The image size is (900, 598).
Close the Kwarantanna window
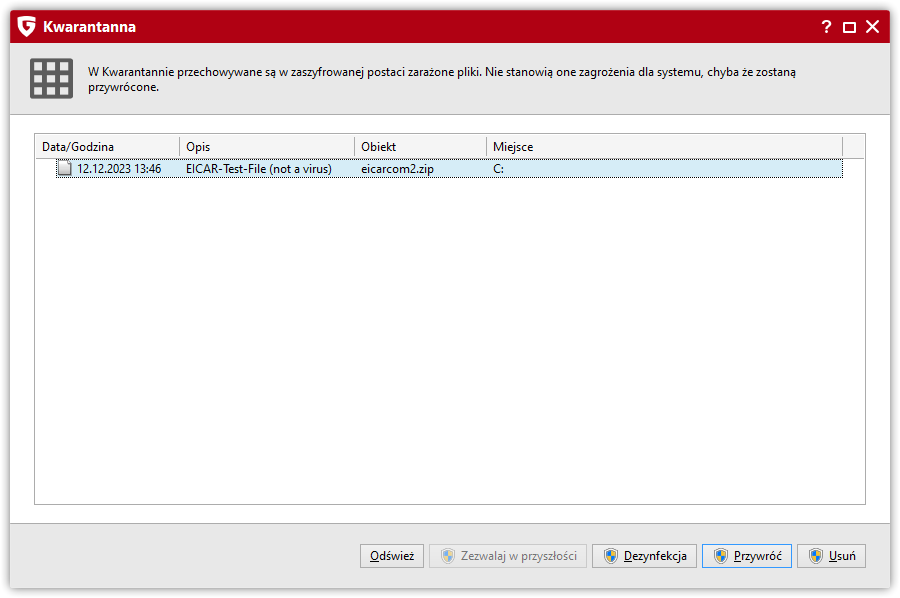[x=872, y=27]
